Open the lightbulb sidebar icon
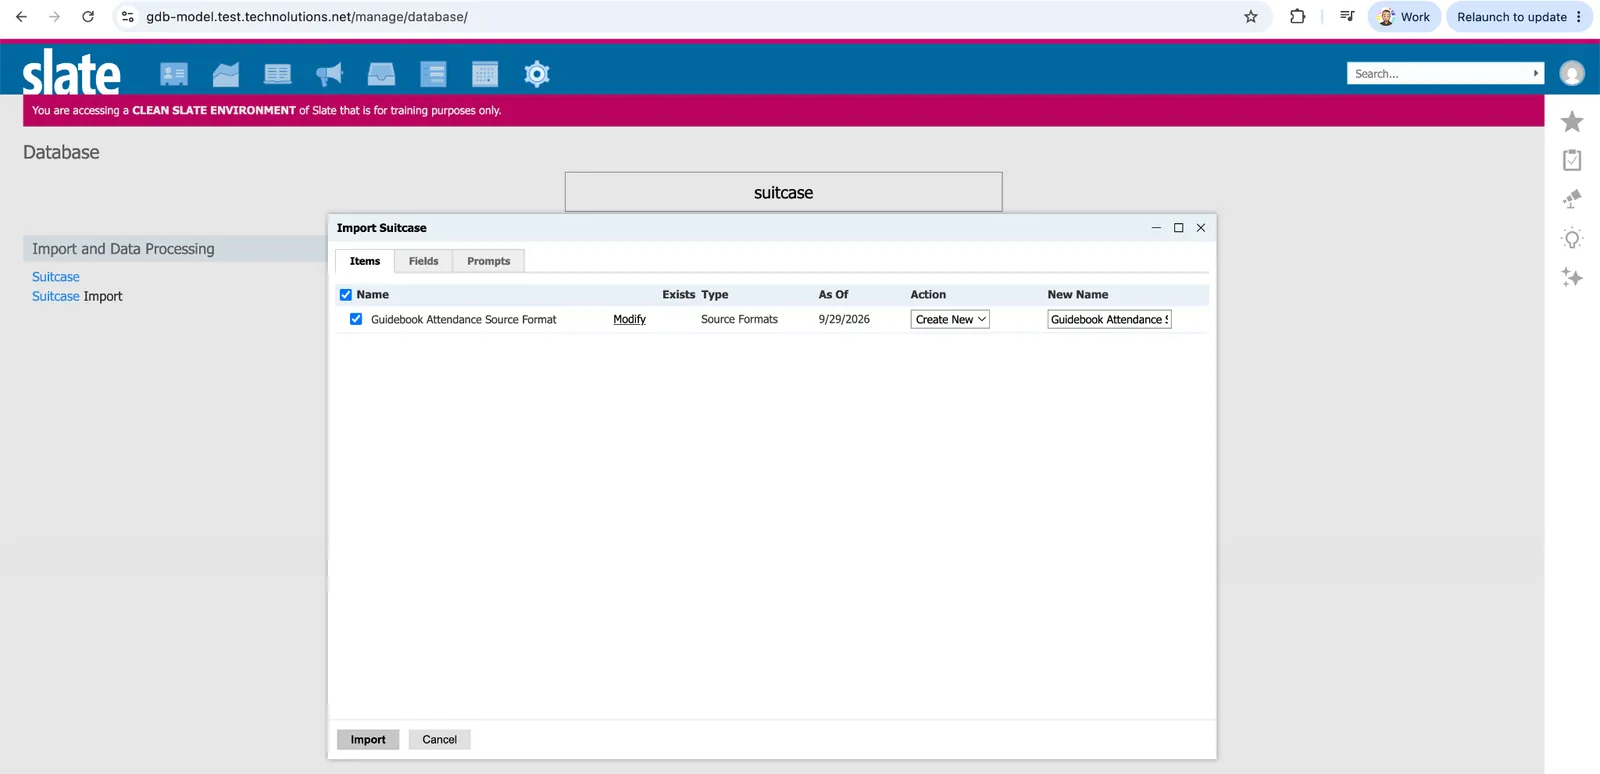Screen dimensions: 1600x774 click(1572, 239)
